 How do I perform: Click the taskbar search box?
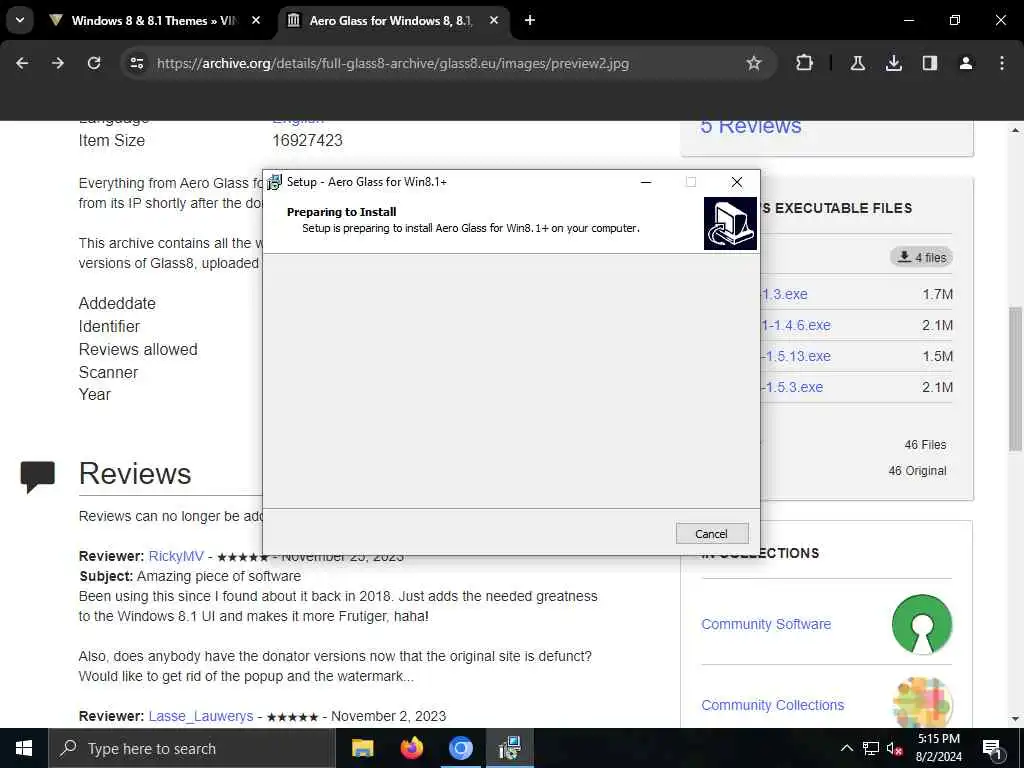(192, 748)
